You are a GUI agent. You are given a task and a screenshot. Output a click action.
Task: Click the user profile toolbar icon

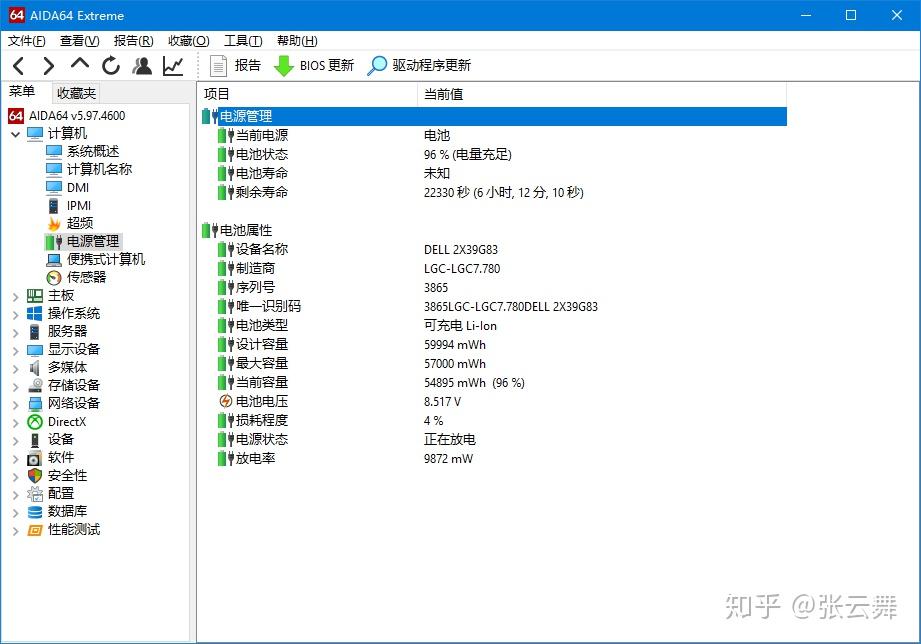coord(141,65)
